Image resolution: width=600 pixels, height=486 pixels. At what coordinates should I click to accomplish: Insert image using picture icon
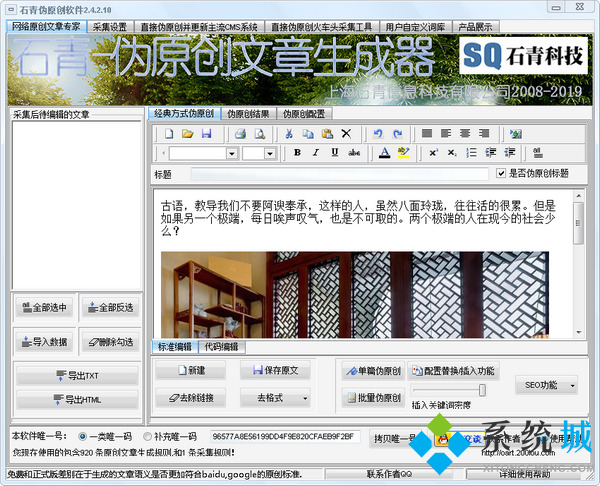516,134
